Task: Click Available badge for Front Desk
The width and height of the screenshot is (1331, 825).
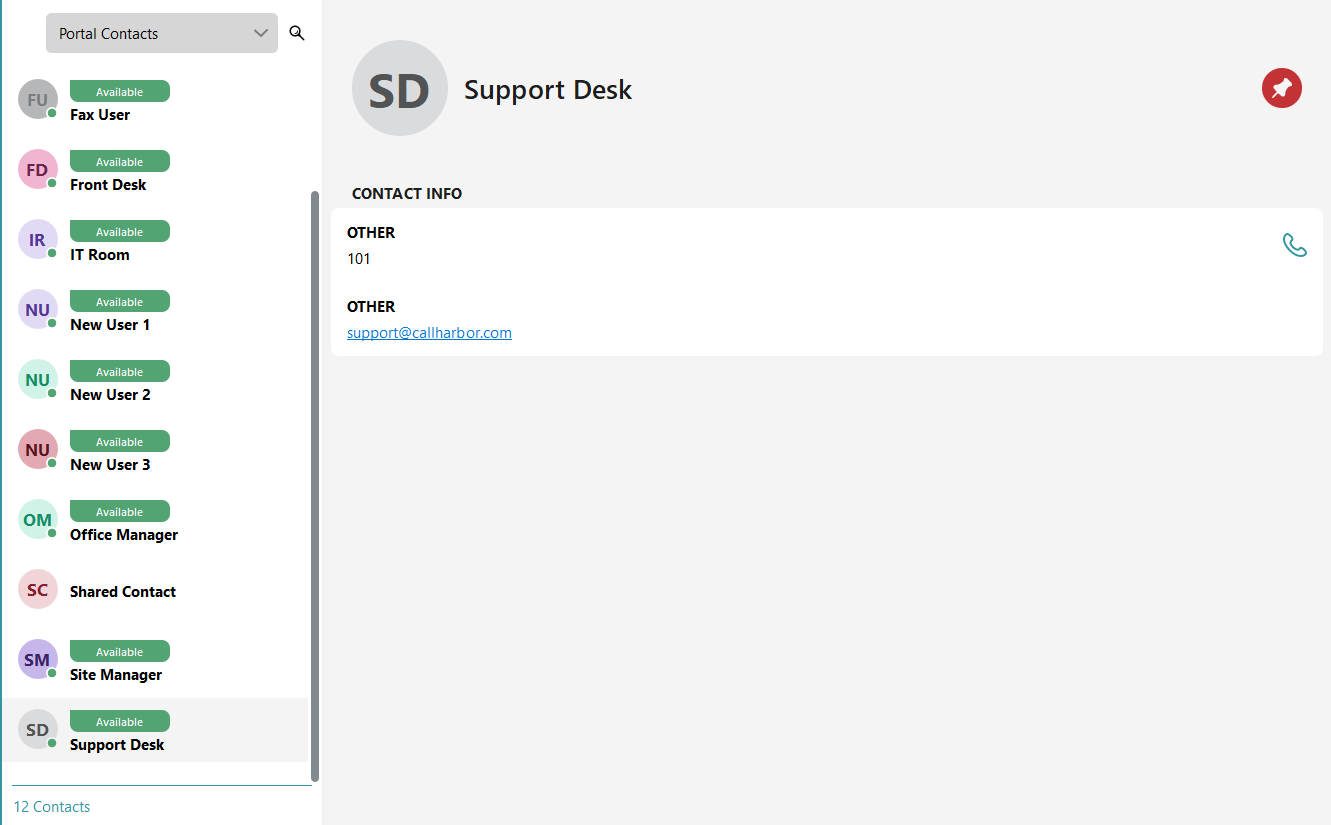Action: [x=120, y=161]
